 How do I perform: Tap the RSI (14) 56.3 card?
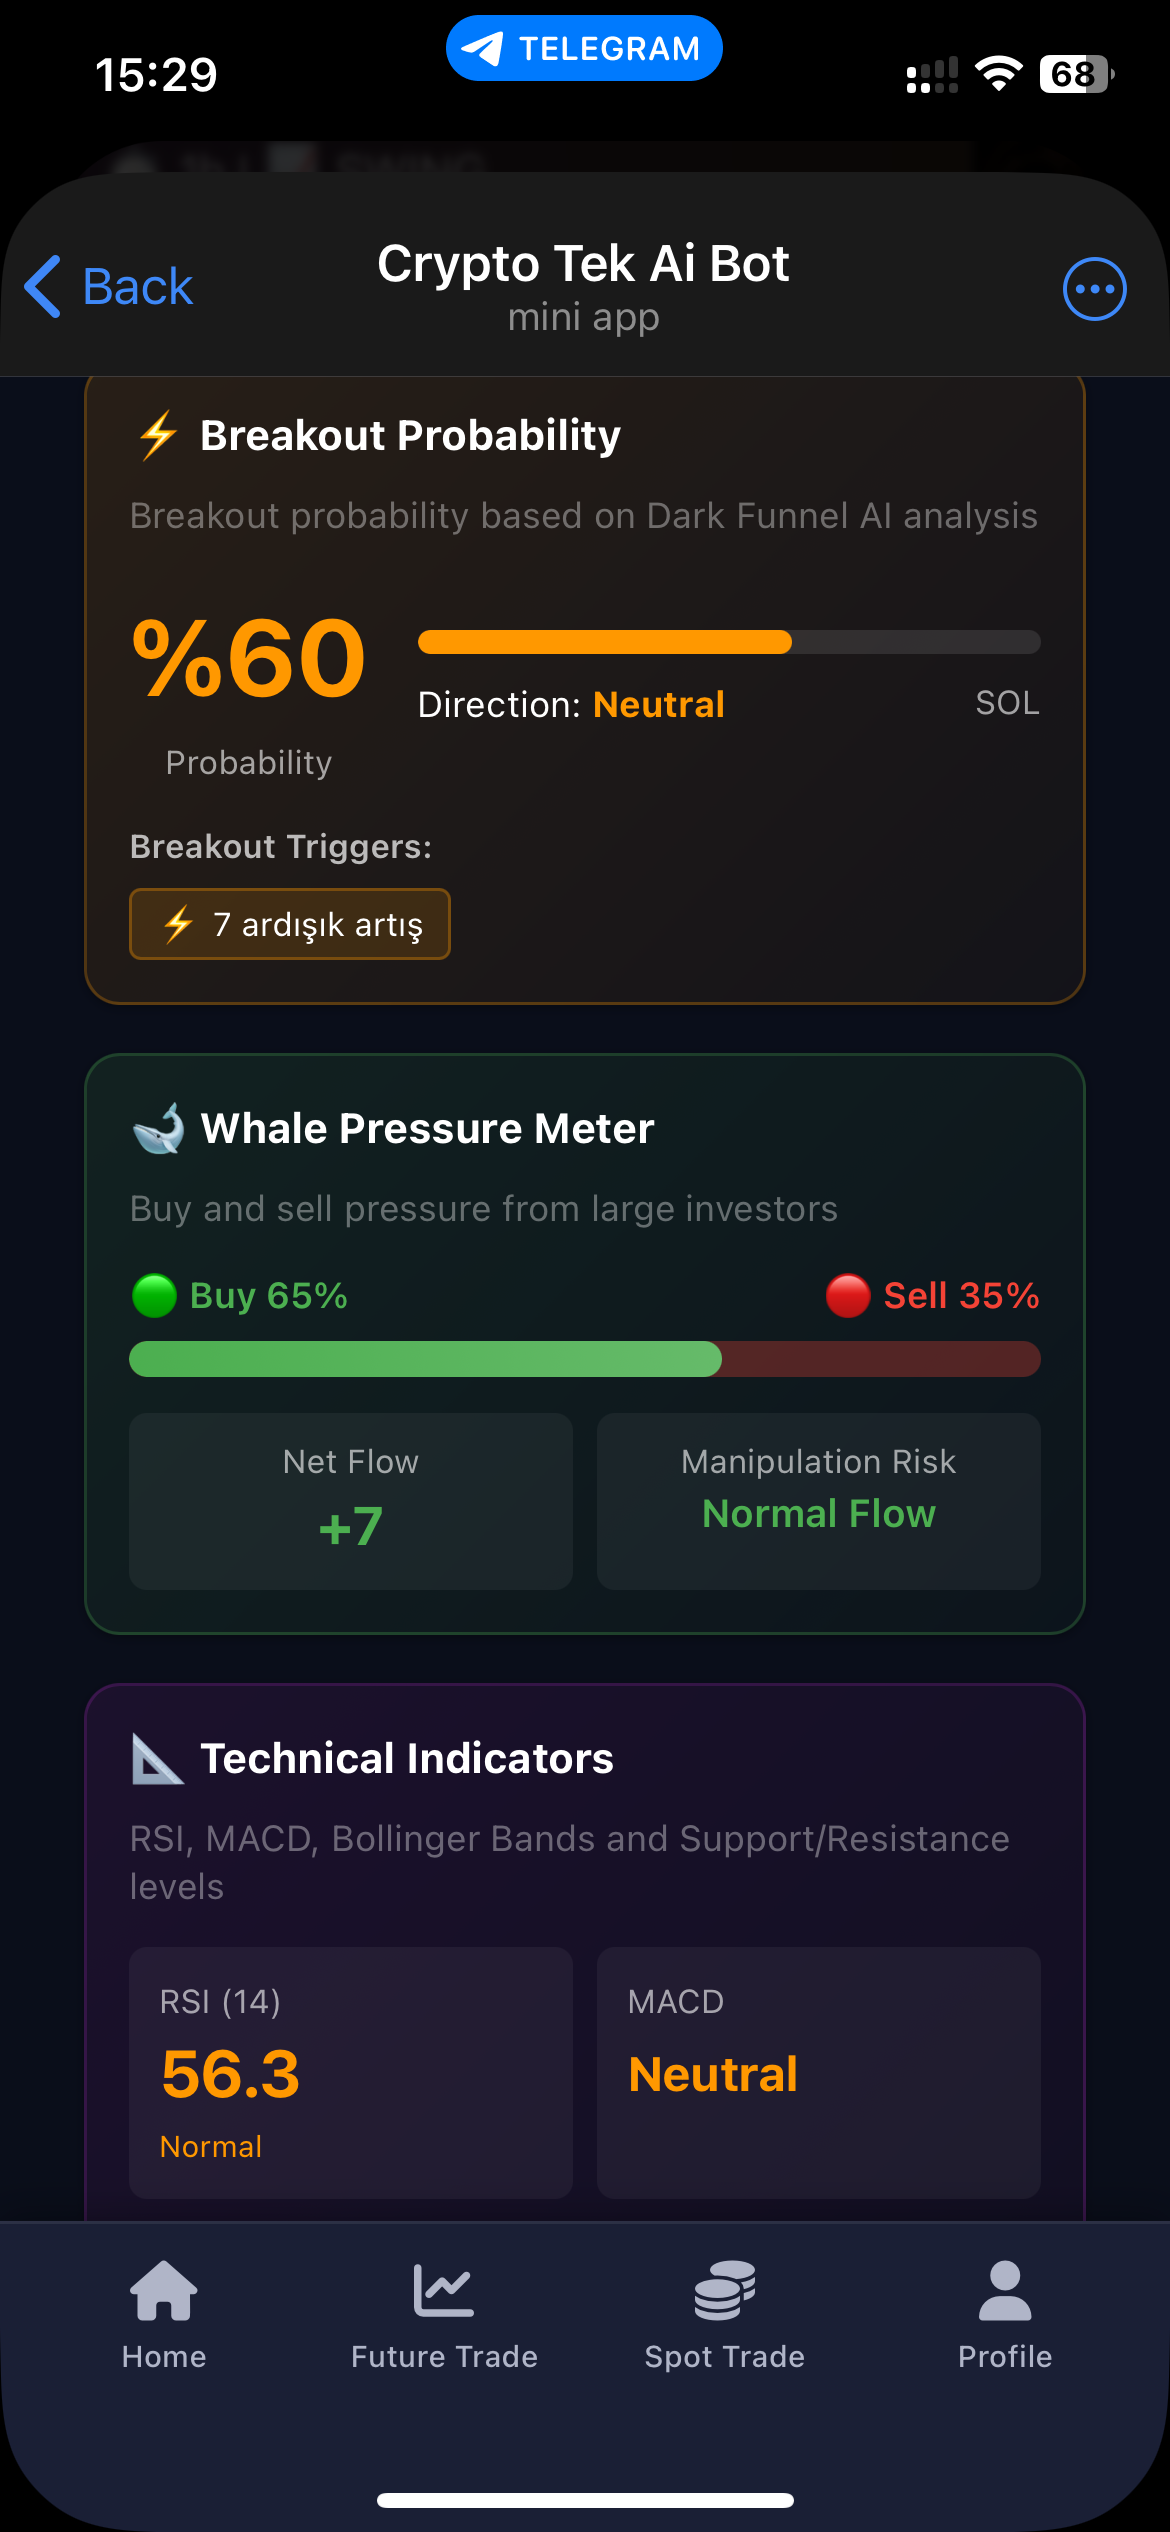(351, 2072)
